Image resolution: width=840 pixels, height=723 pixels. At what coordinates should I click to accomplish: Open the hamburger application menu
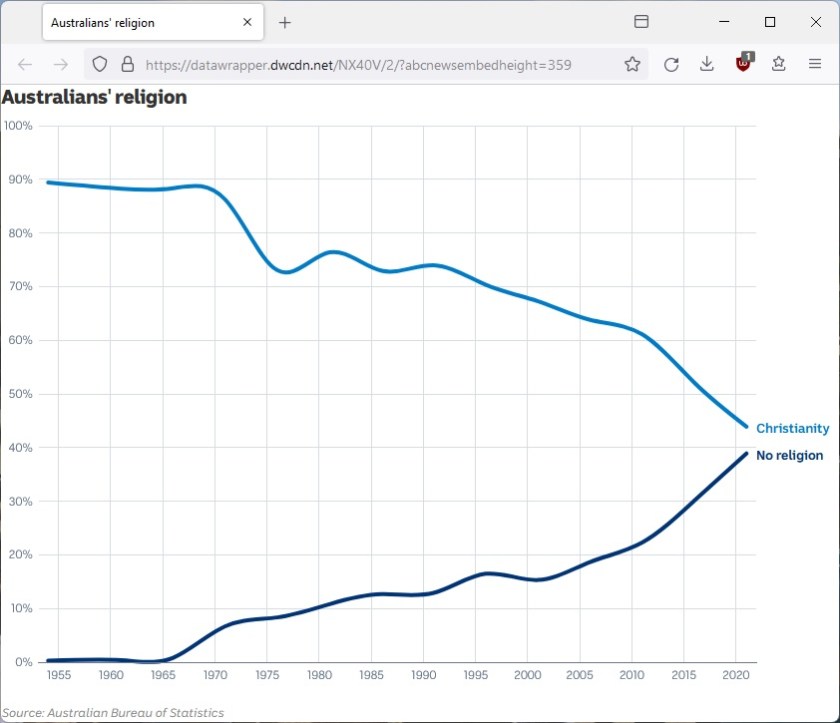point(815,64)
